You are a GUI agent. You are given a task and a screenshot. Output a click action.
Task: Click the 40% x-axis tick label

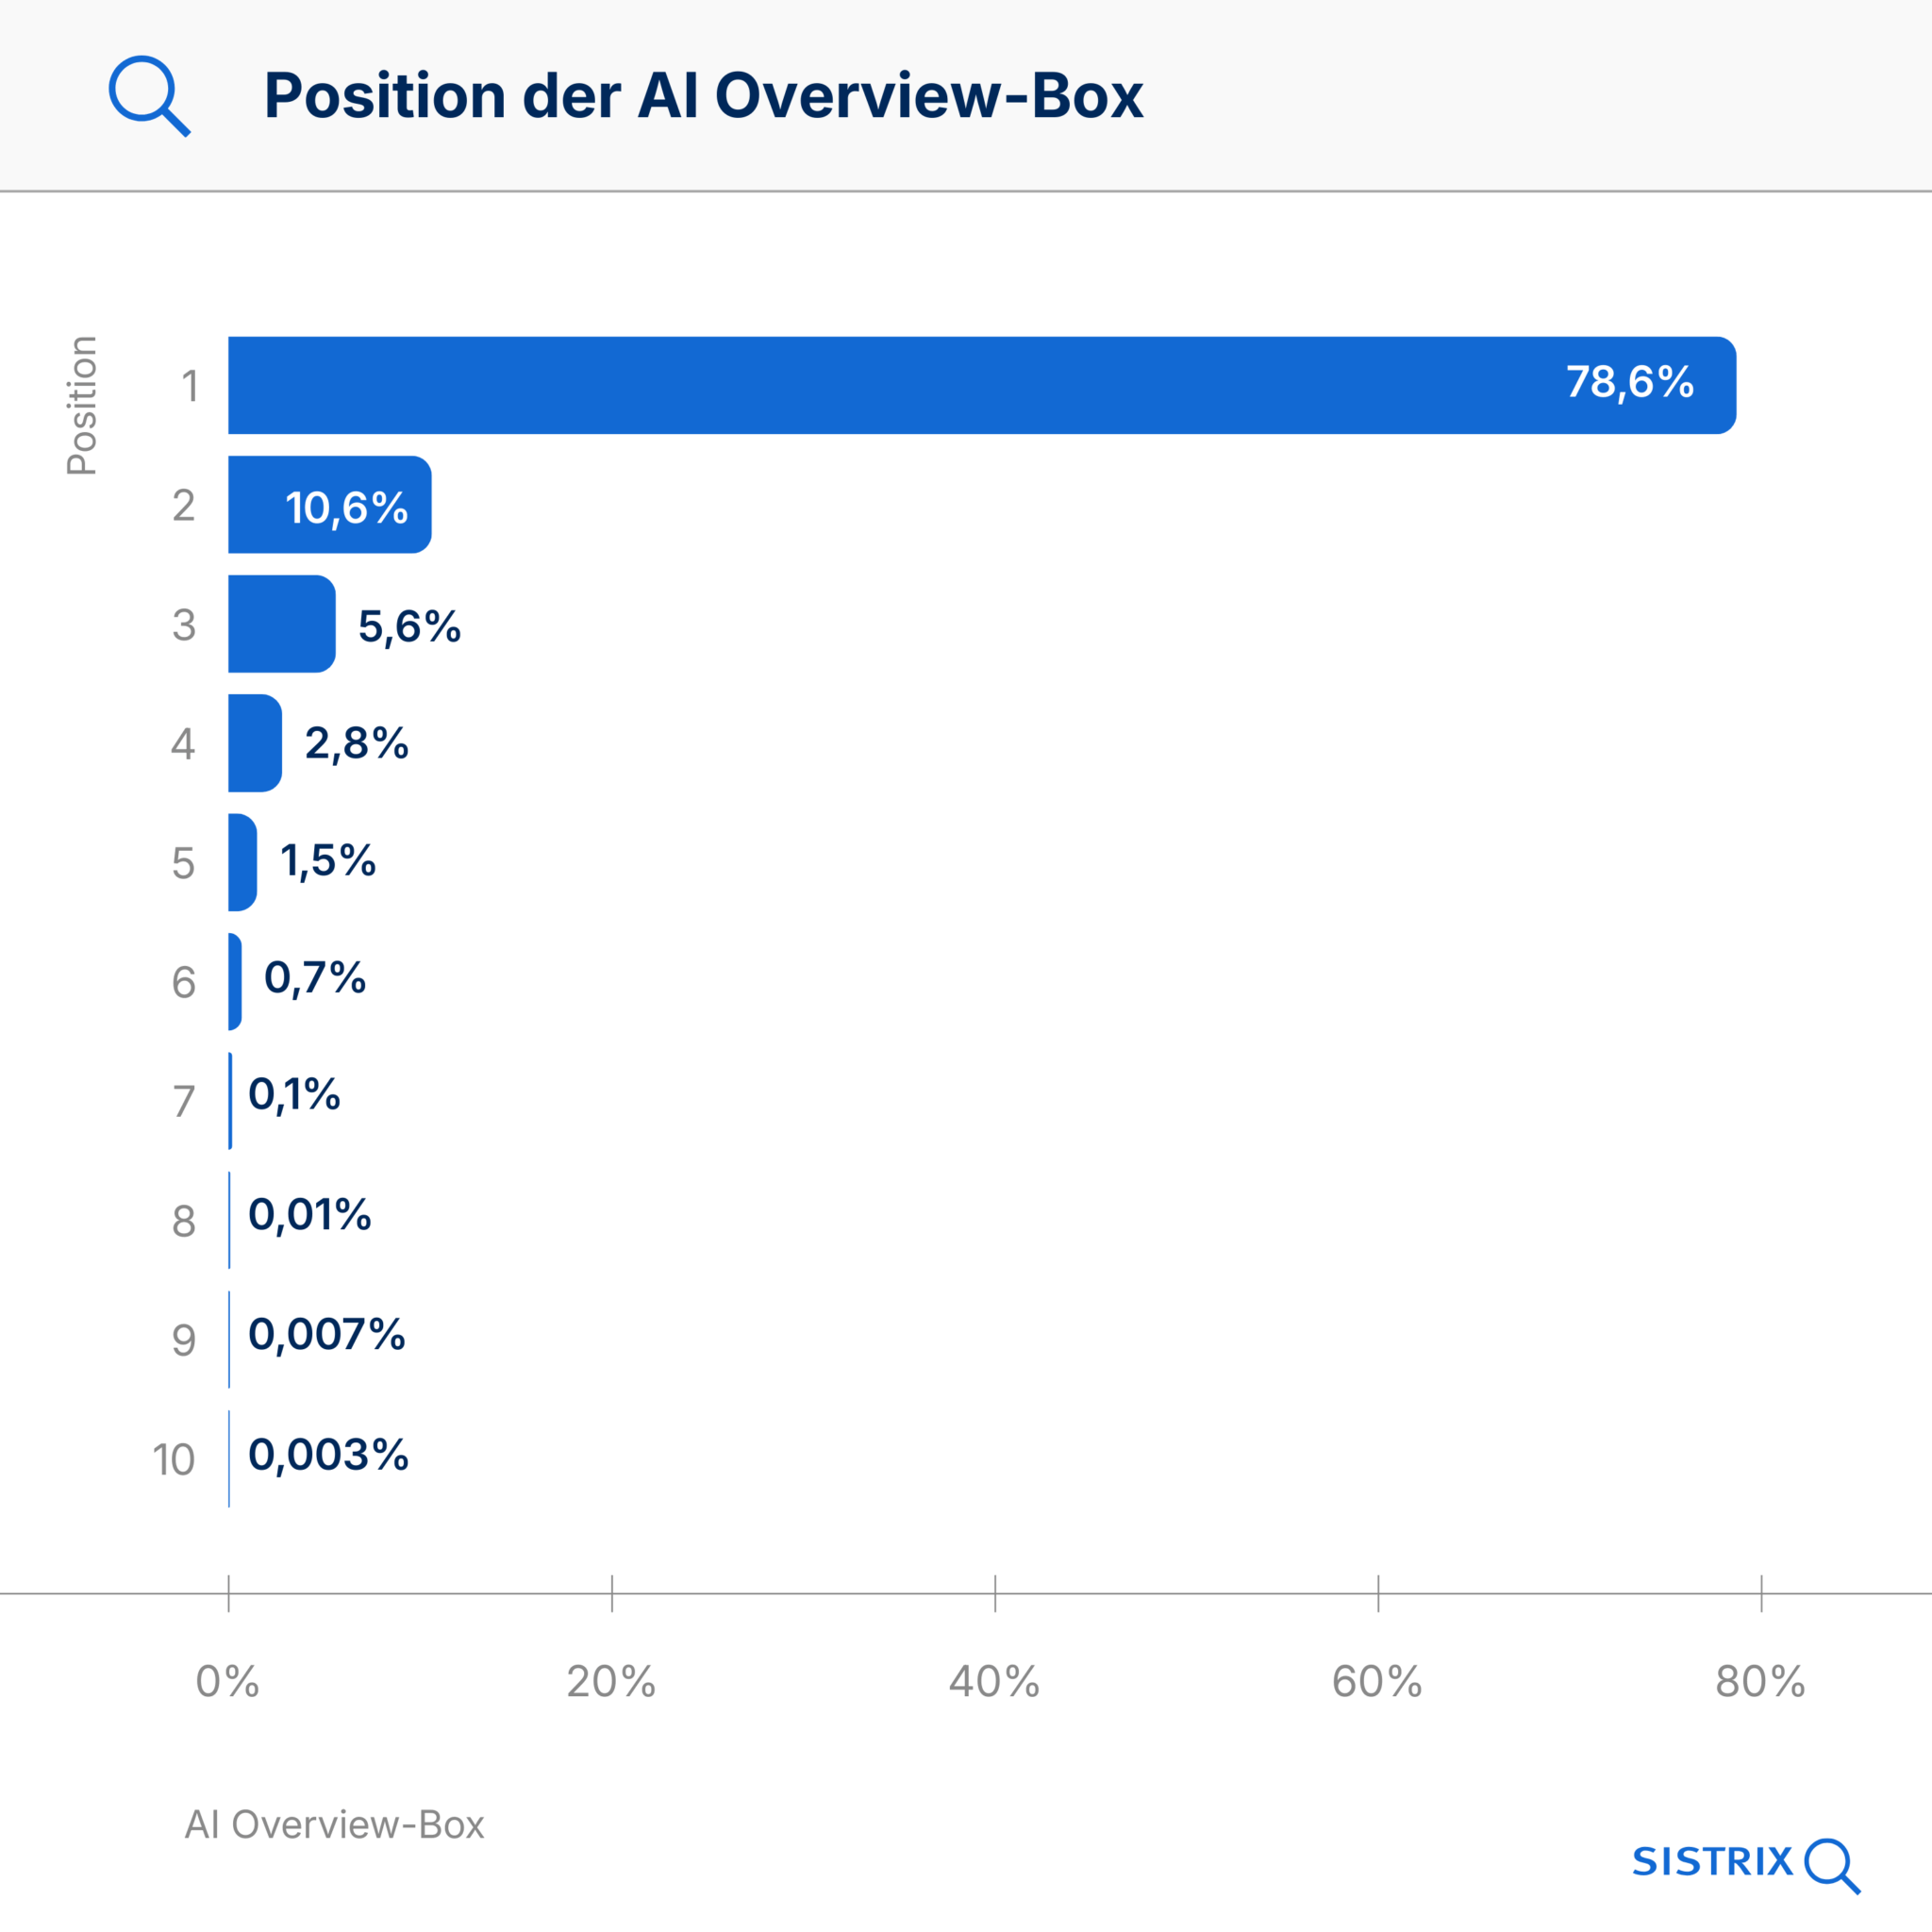tap(994, 1682)
